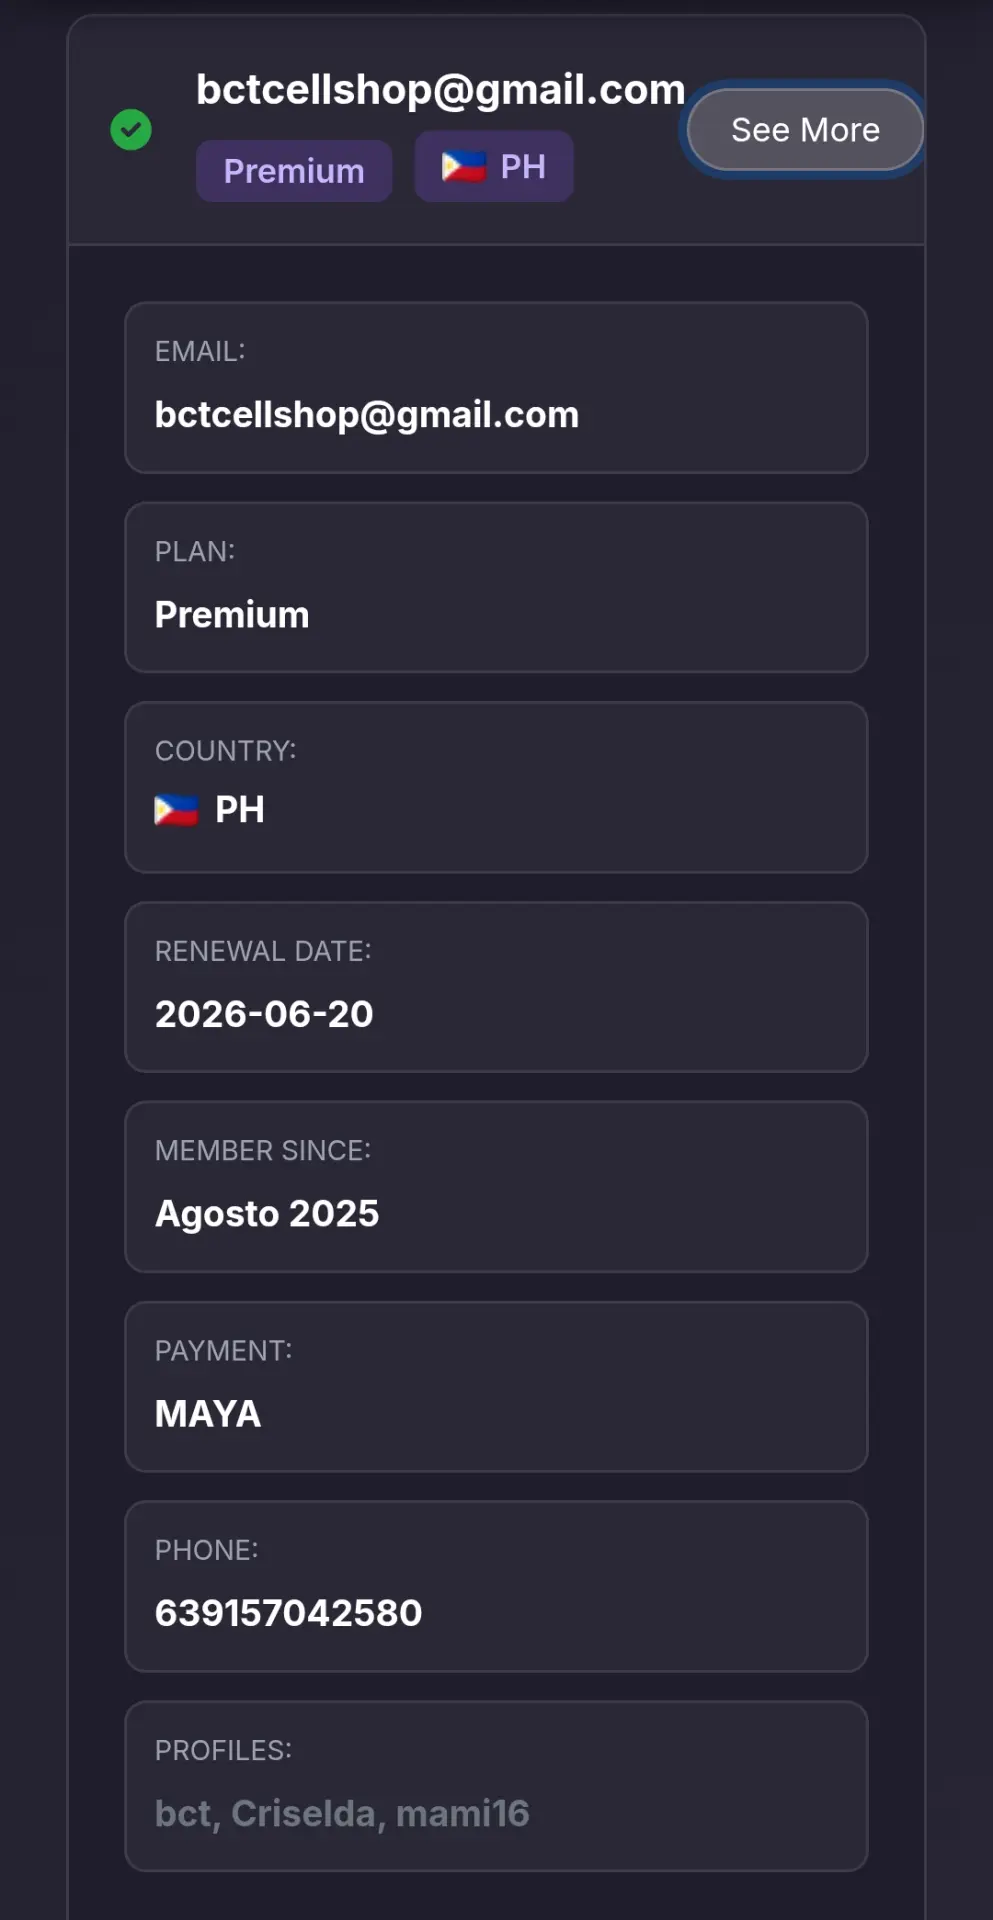The width and height of the screenshot is (993, 1920).
Task: Click the PROFILES: label
Action: tap(224, 1751)
